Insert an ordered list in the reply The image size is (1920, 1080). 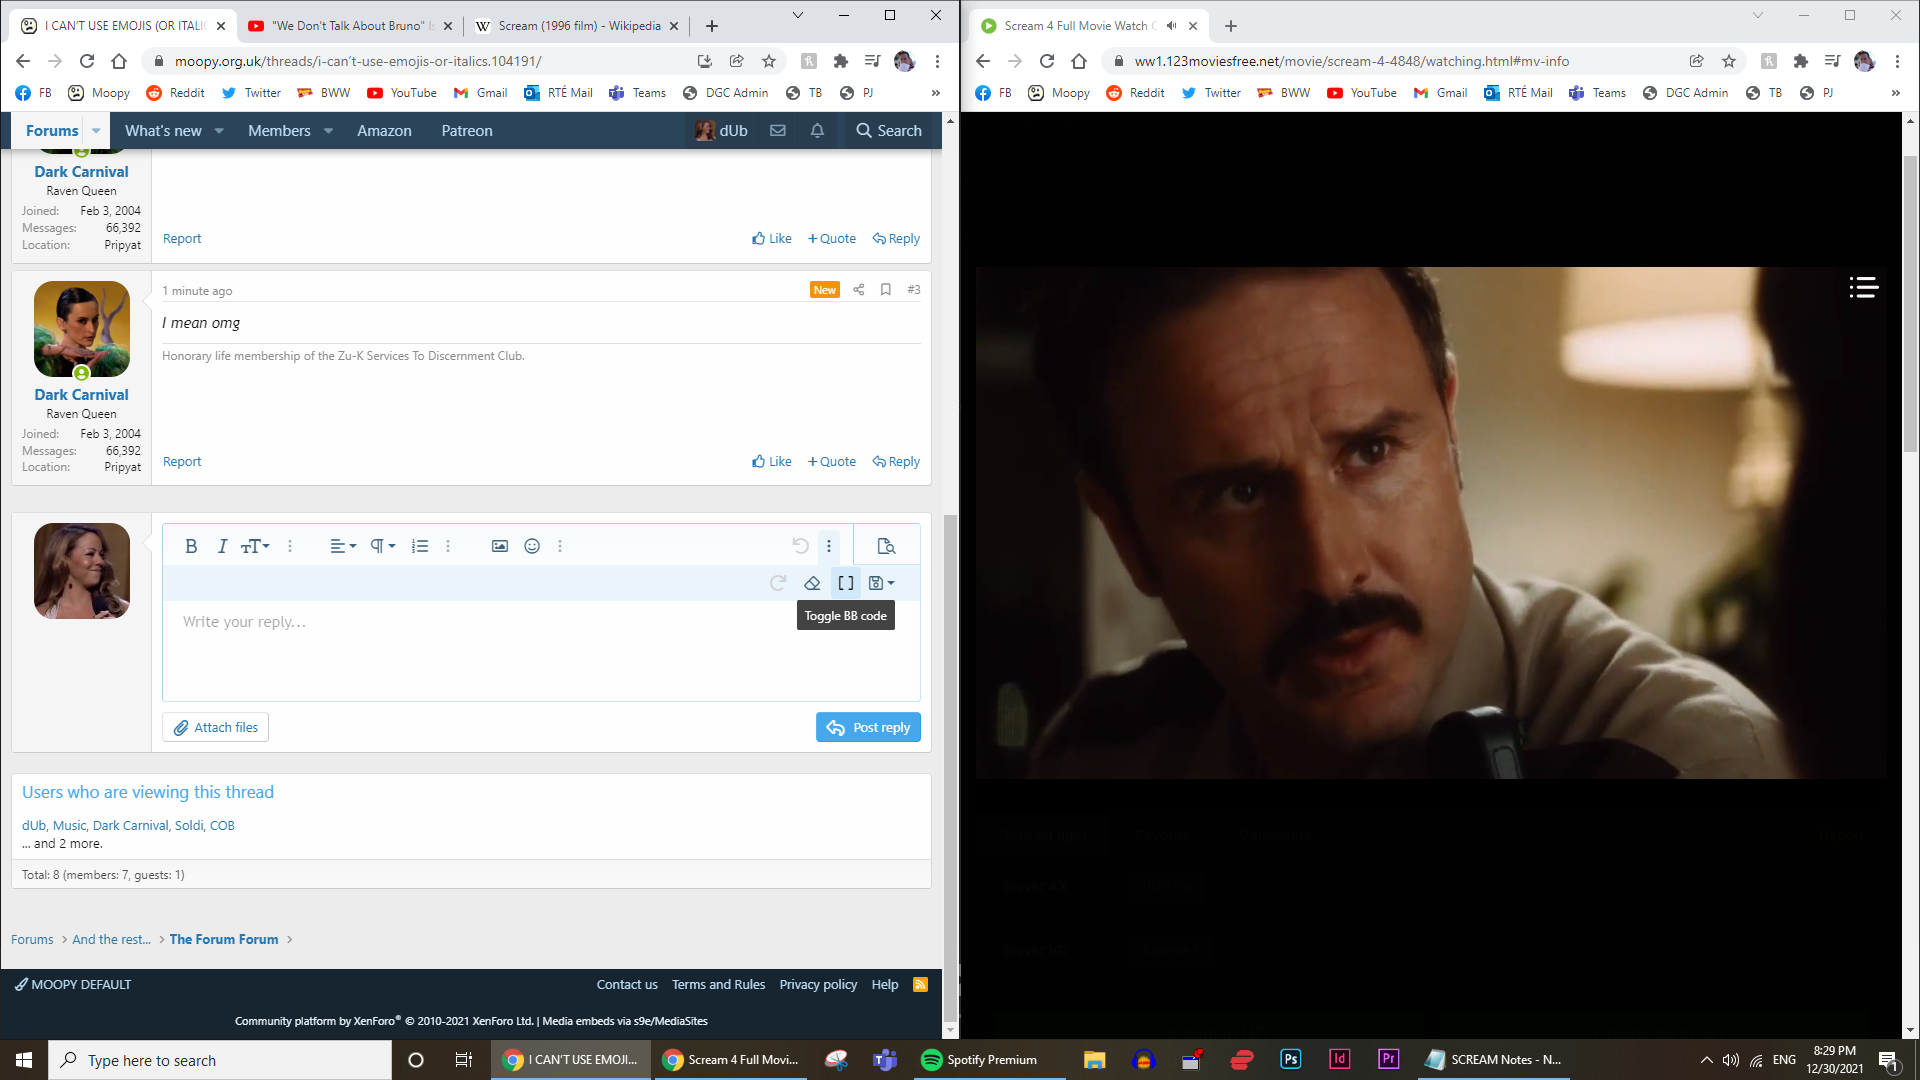(x=420, y=546)
